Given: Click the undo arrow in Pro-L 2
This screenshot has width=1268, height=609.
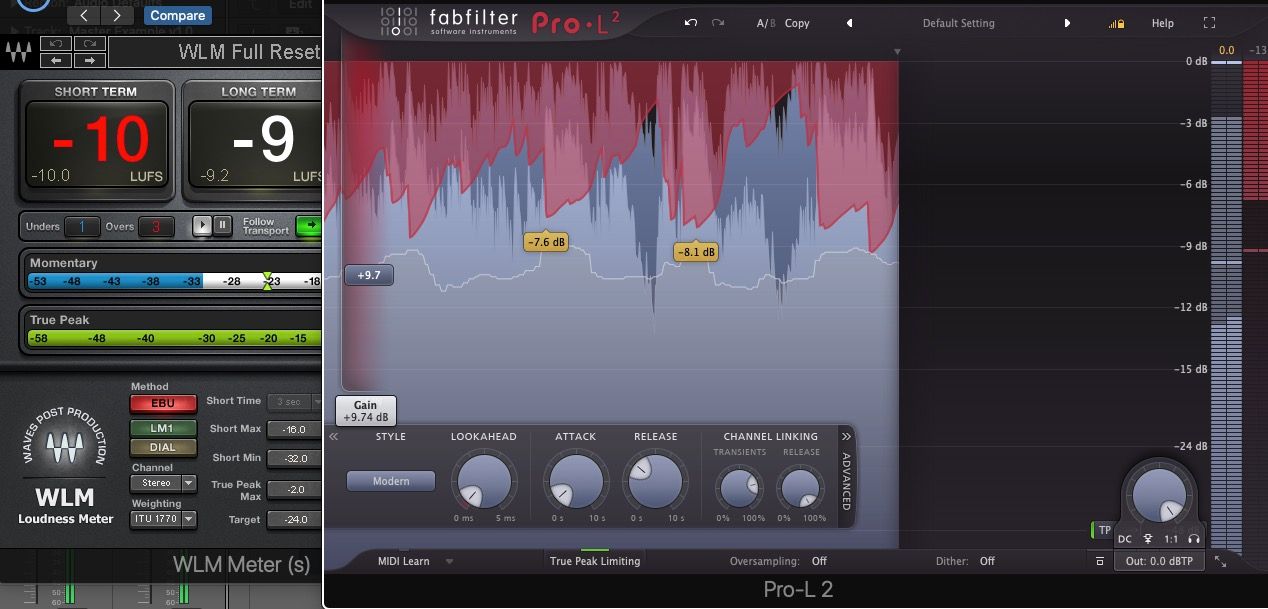Looking at the screenshot, I should [691, 23].
